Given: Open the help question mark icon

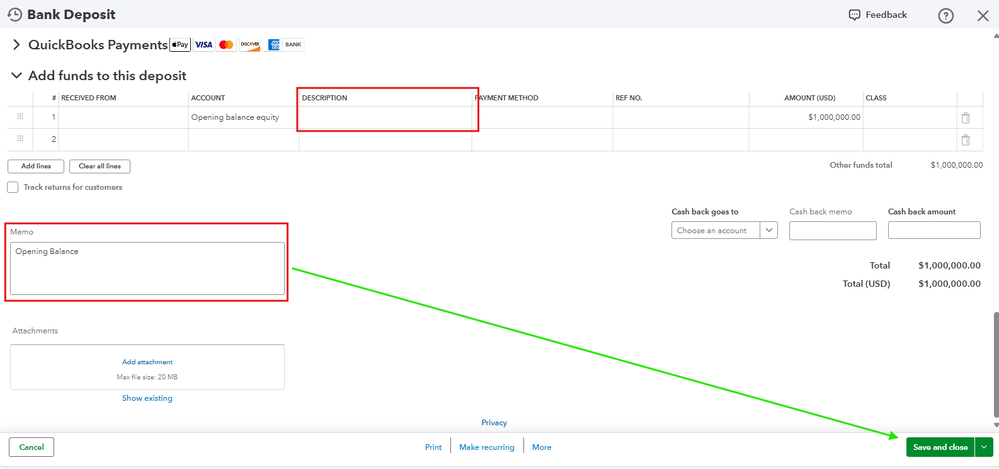Looking at the screenshot, I should click(946, 16).
